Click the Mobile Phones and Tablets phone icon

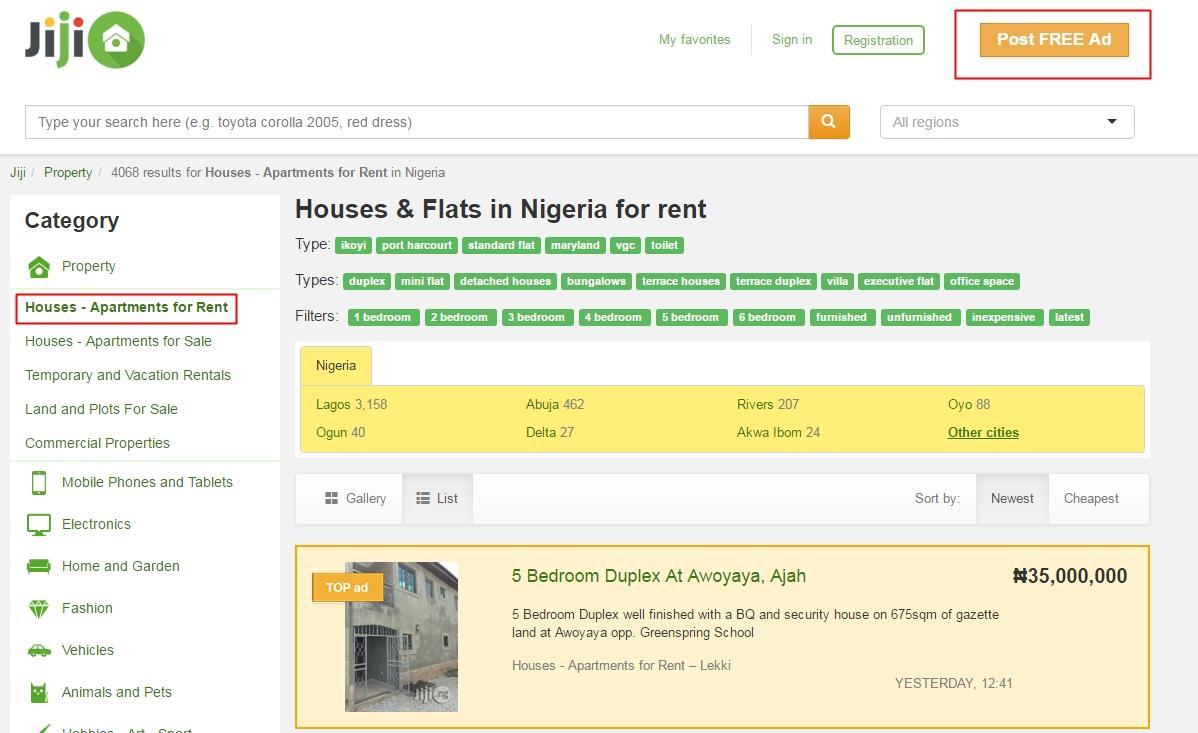point(39,483)
